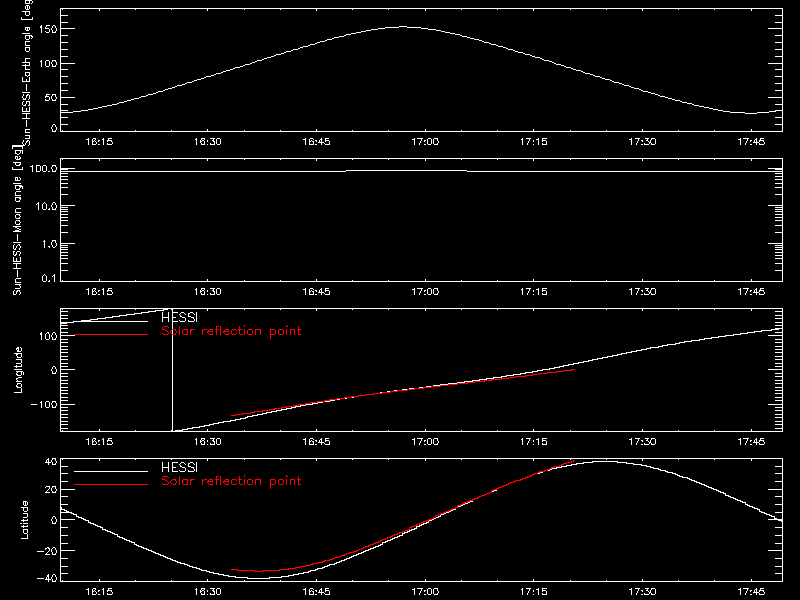Click red legend line sample in Longitude plot

tap(111, 335)
